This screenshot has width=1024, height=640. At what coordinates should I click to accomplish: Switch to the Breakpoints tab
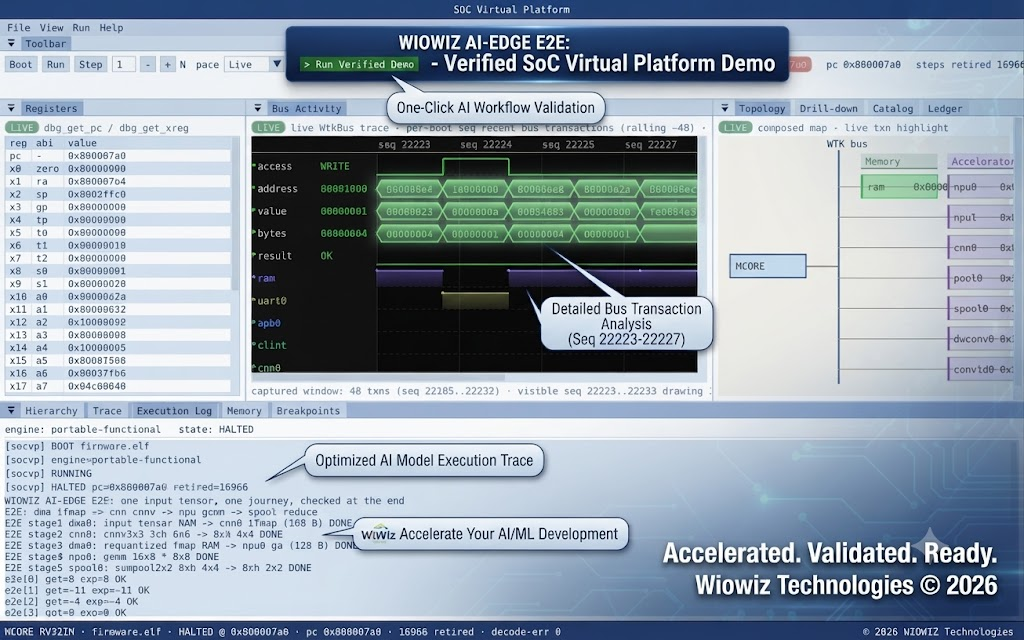pyautogui.click(x=308, y=411)
